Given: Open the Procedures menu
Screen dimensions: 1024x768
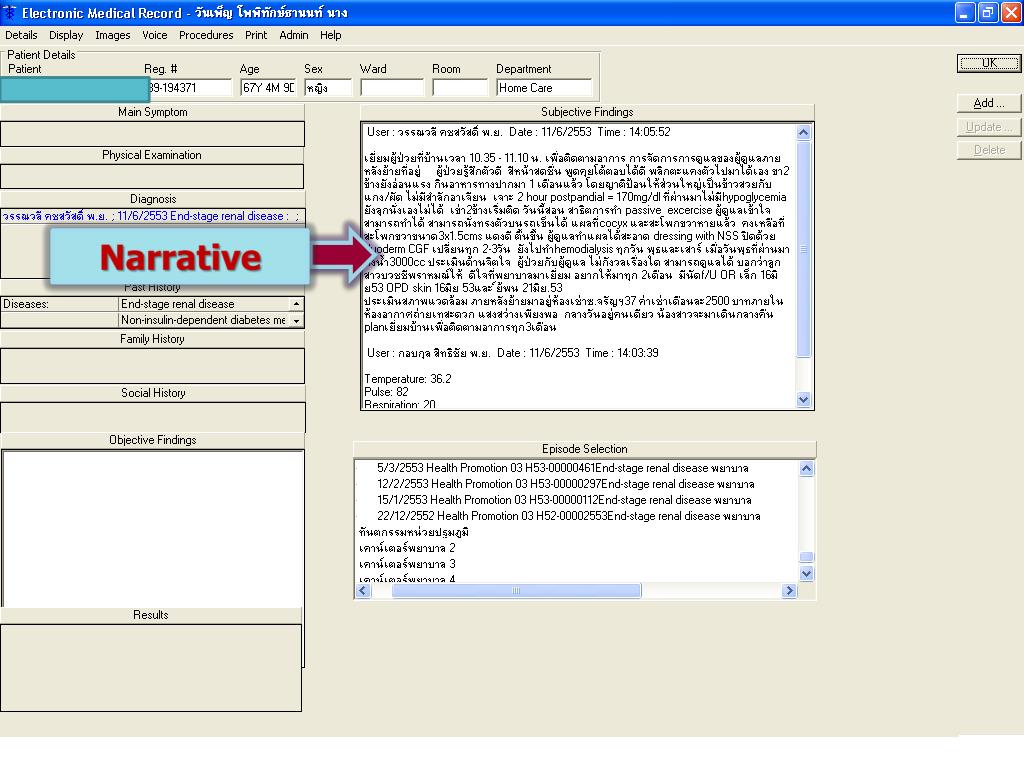Looking at the screenshot, I should pos(206,35).
